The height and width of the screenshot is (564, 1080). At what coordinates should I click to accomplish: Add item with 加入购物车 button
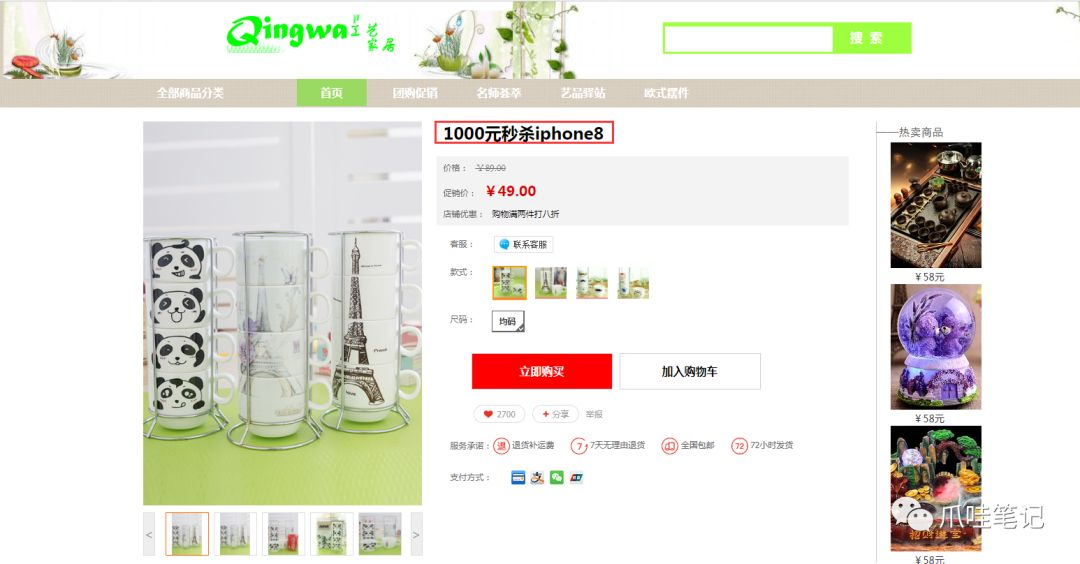(x=689, y=371)
